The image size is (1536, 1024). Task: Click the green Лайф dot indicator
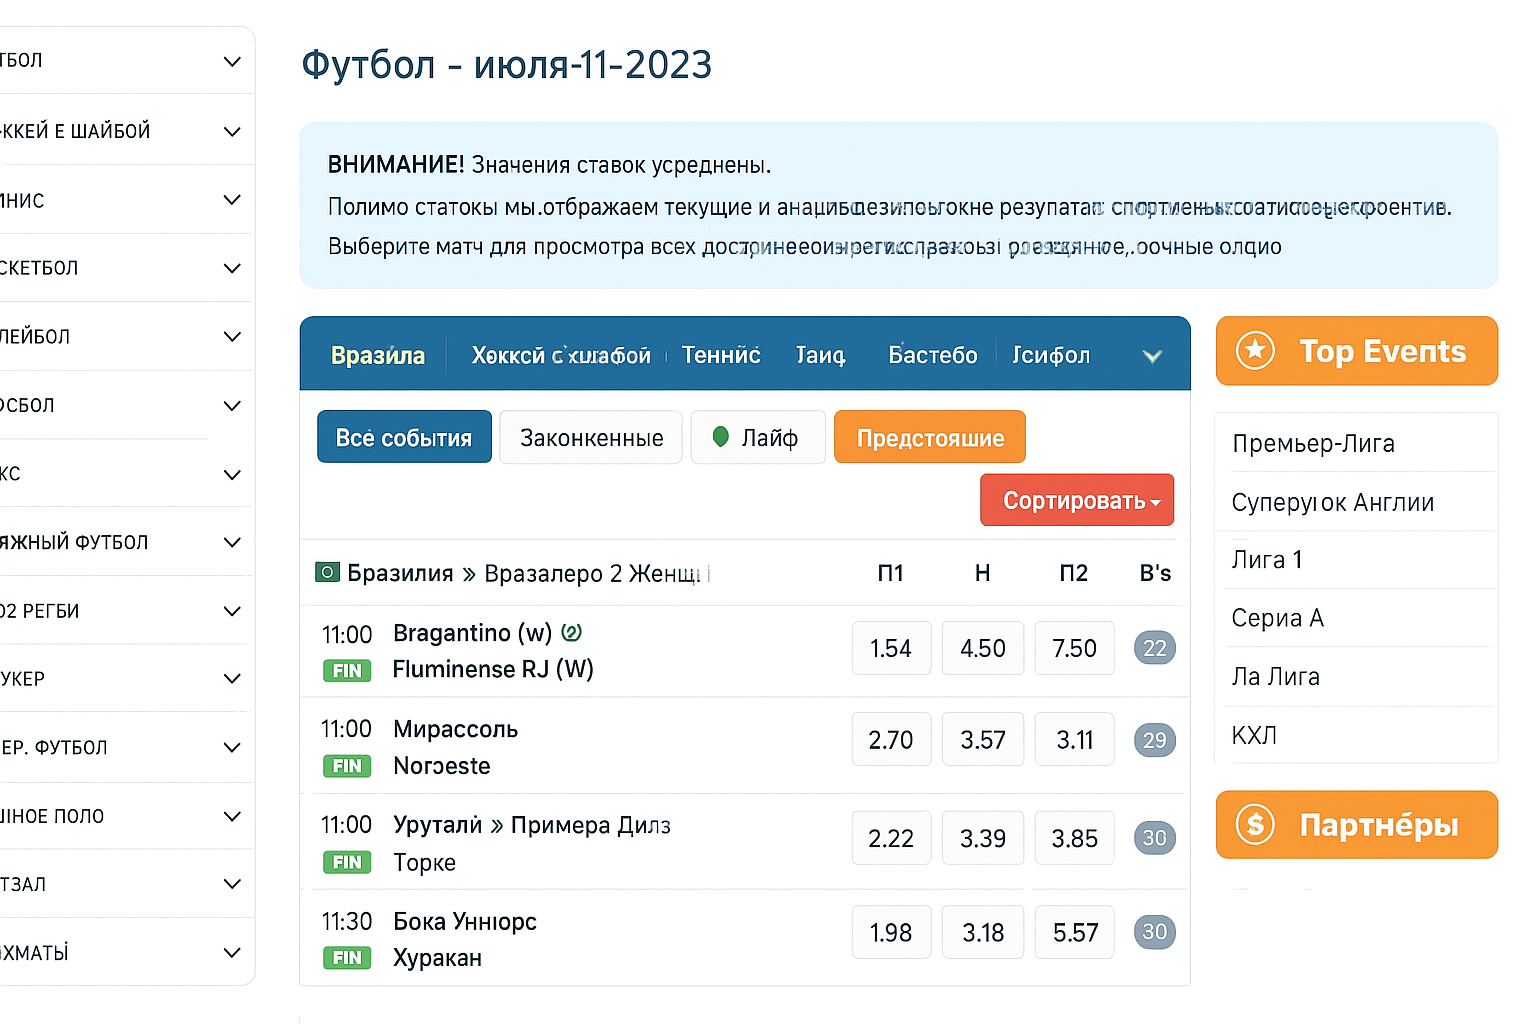720,437
